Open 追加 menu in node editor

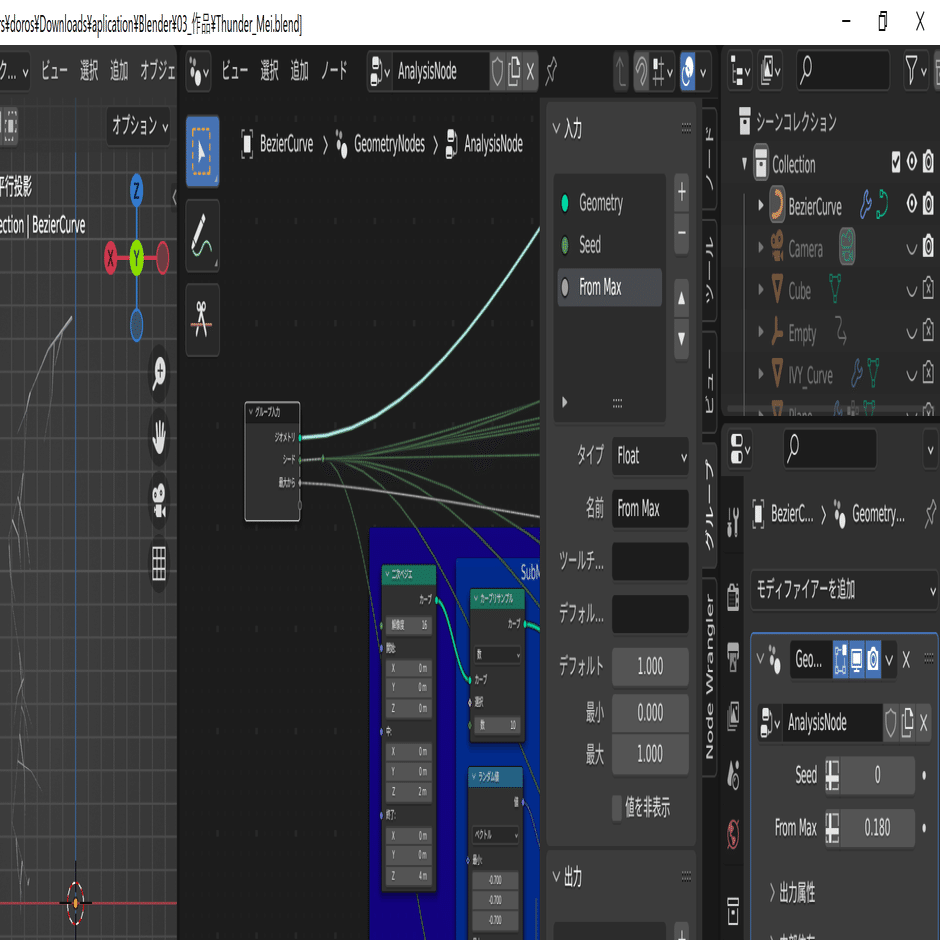coord(299,71)
